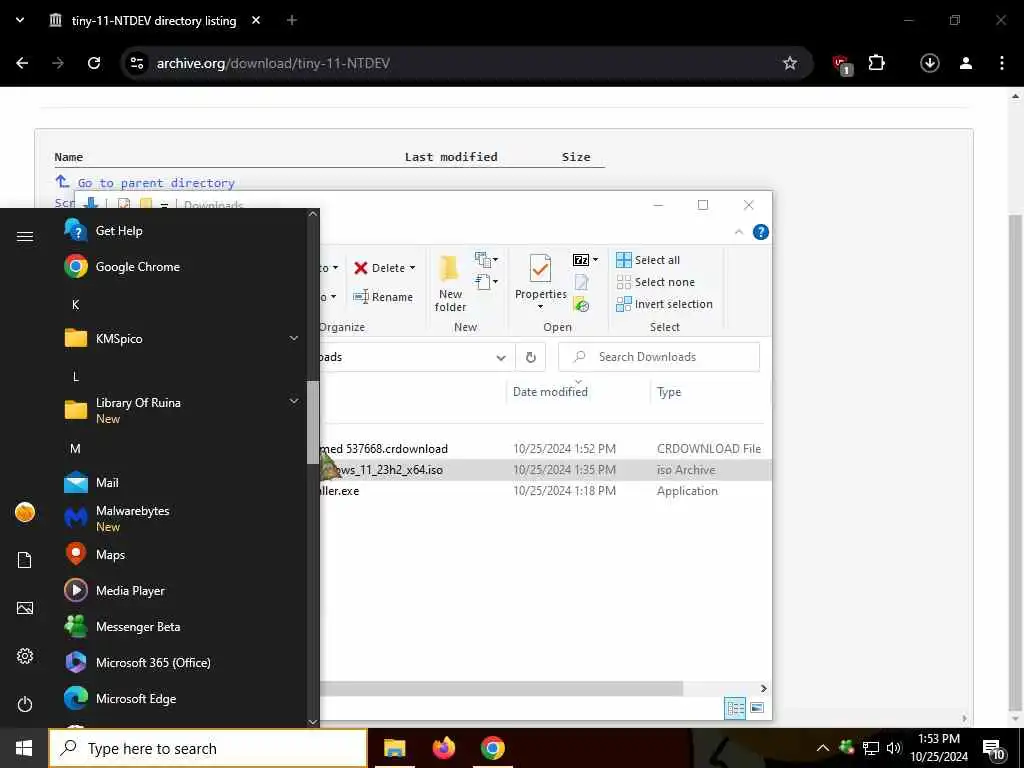The height and width of the screenshot is (768, 1024).
Task: Sort by Type column header
Action: click(x=669, y=392)
